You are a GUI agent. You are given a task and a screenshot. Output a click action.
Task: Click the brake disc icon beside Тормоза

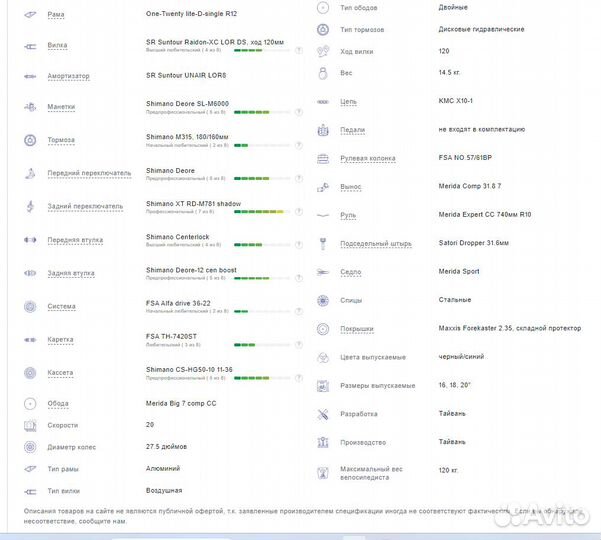coord(28,140)
